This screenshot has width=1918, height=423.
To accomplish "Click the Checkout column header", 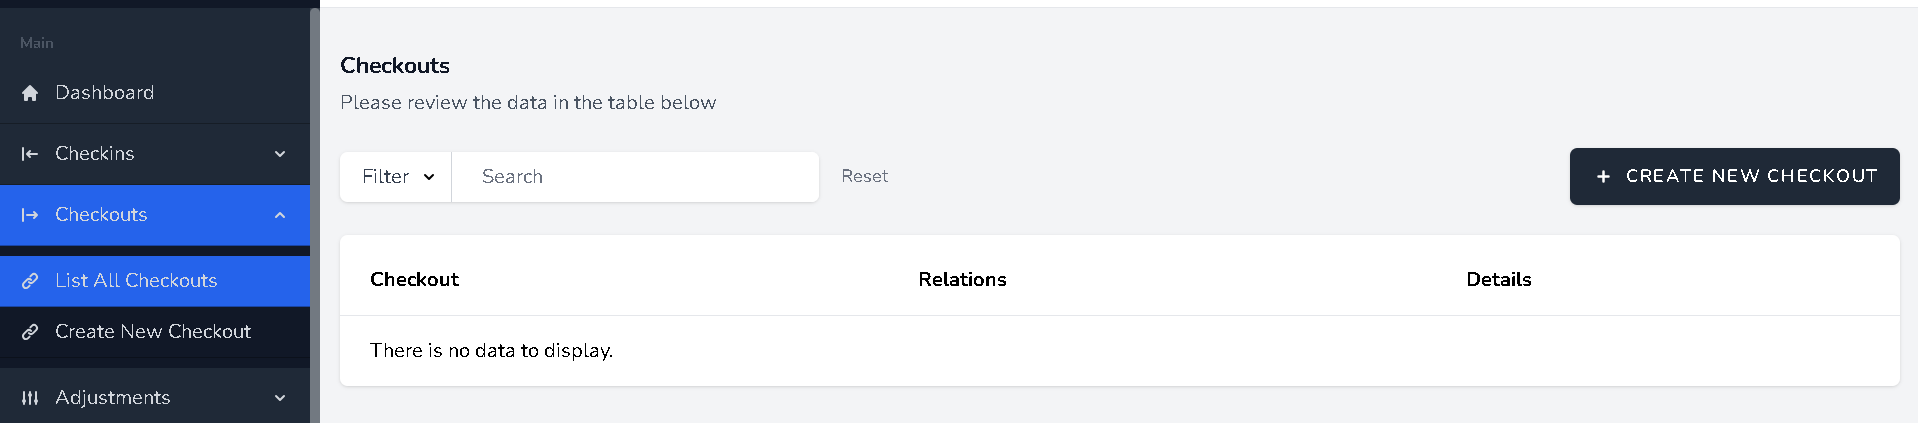I will 414,280.
